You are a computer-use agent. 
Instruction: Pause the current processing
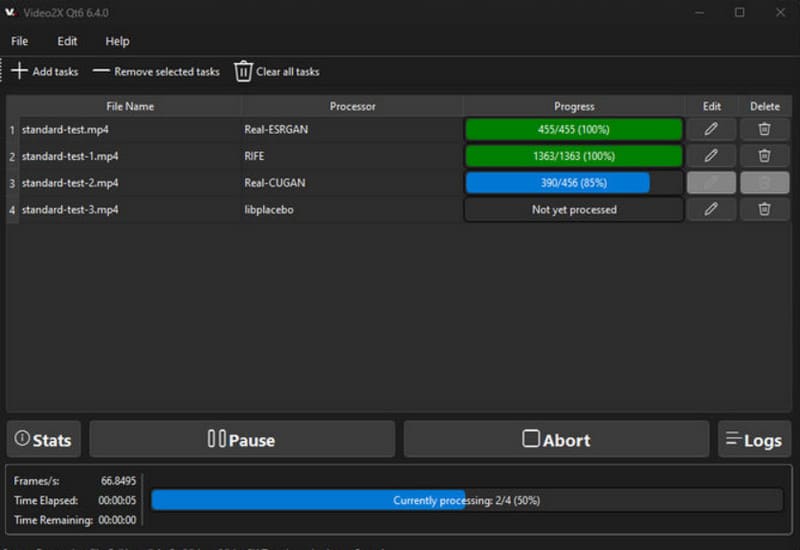[x=242, y=440]
